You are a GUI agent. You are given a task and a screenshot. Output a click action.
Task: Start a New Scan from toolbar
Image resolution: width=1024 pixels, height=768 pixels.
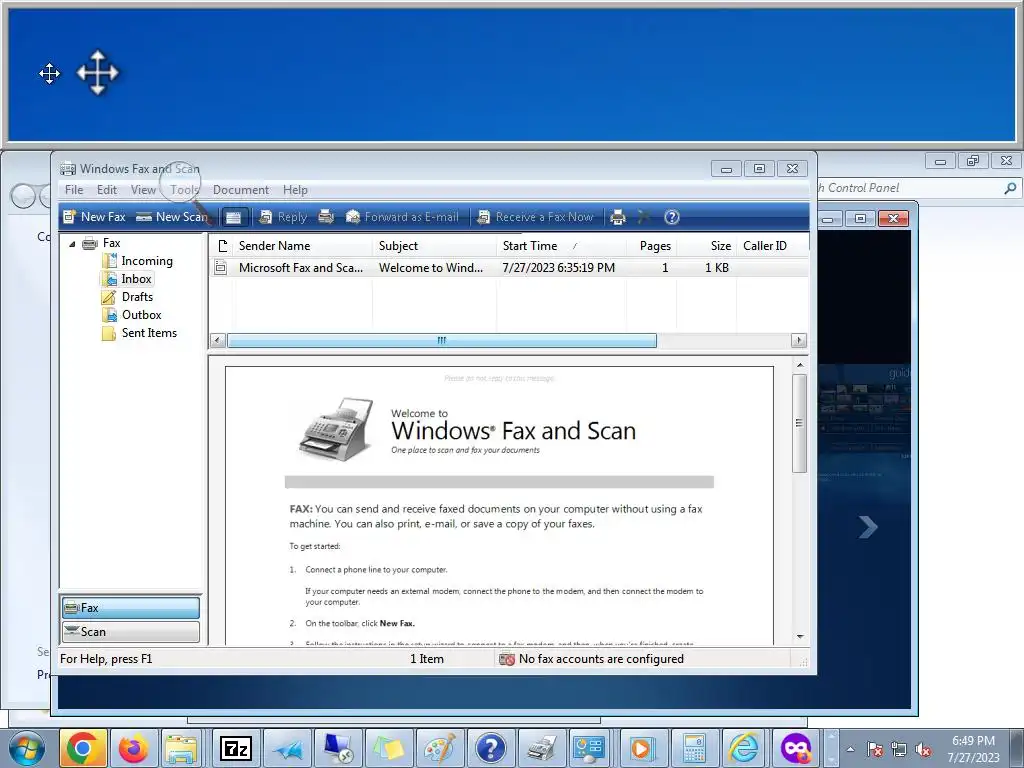click(172, 217)
